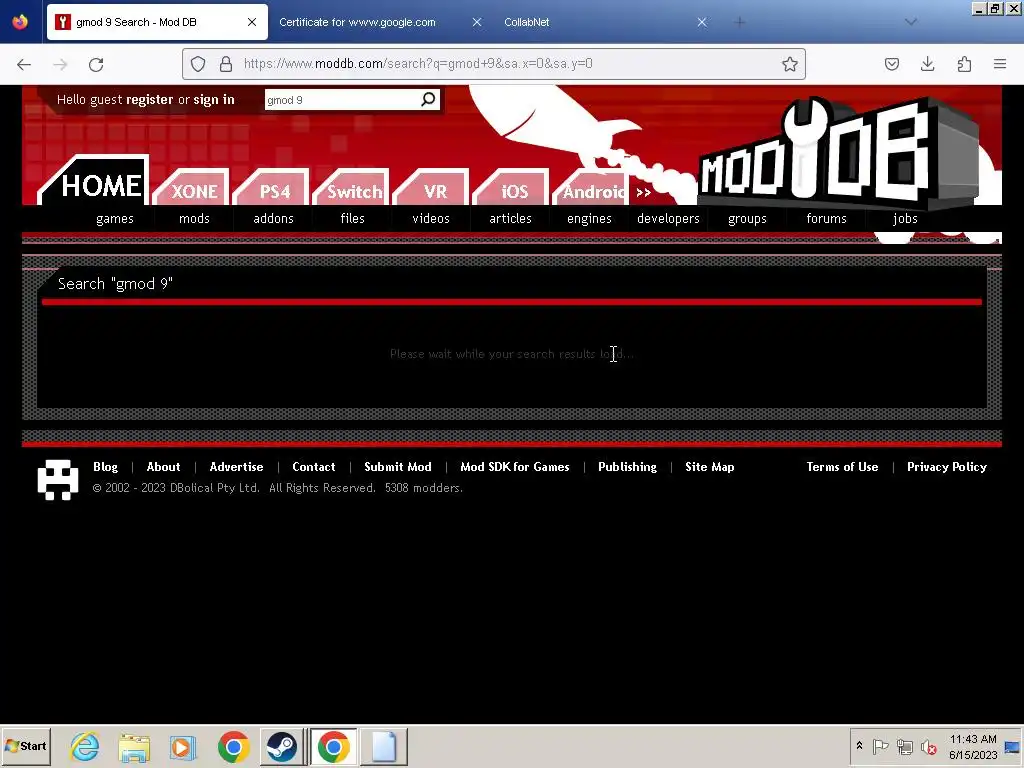
Task: Open the addons menu item
Action: 274,219
